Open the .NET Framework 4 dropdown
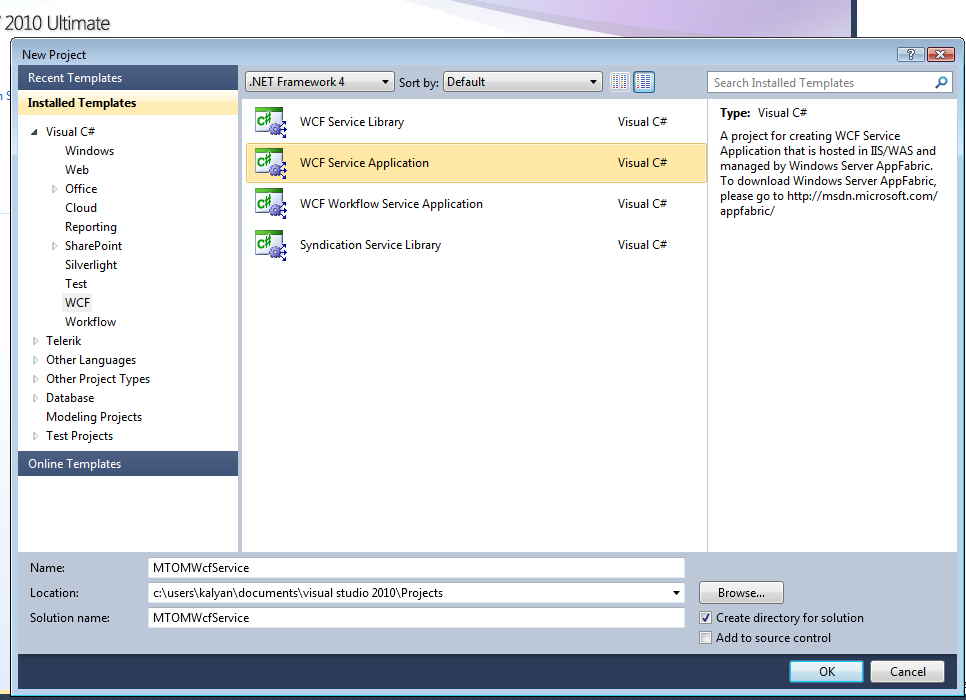This screenshot has height=700, width=966. click(320, 82)
